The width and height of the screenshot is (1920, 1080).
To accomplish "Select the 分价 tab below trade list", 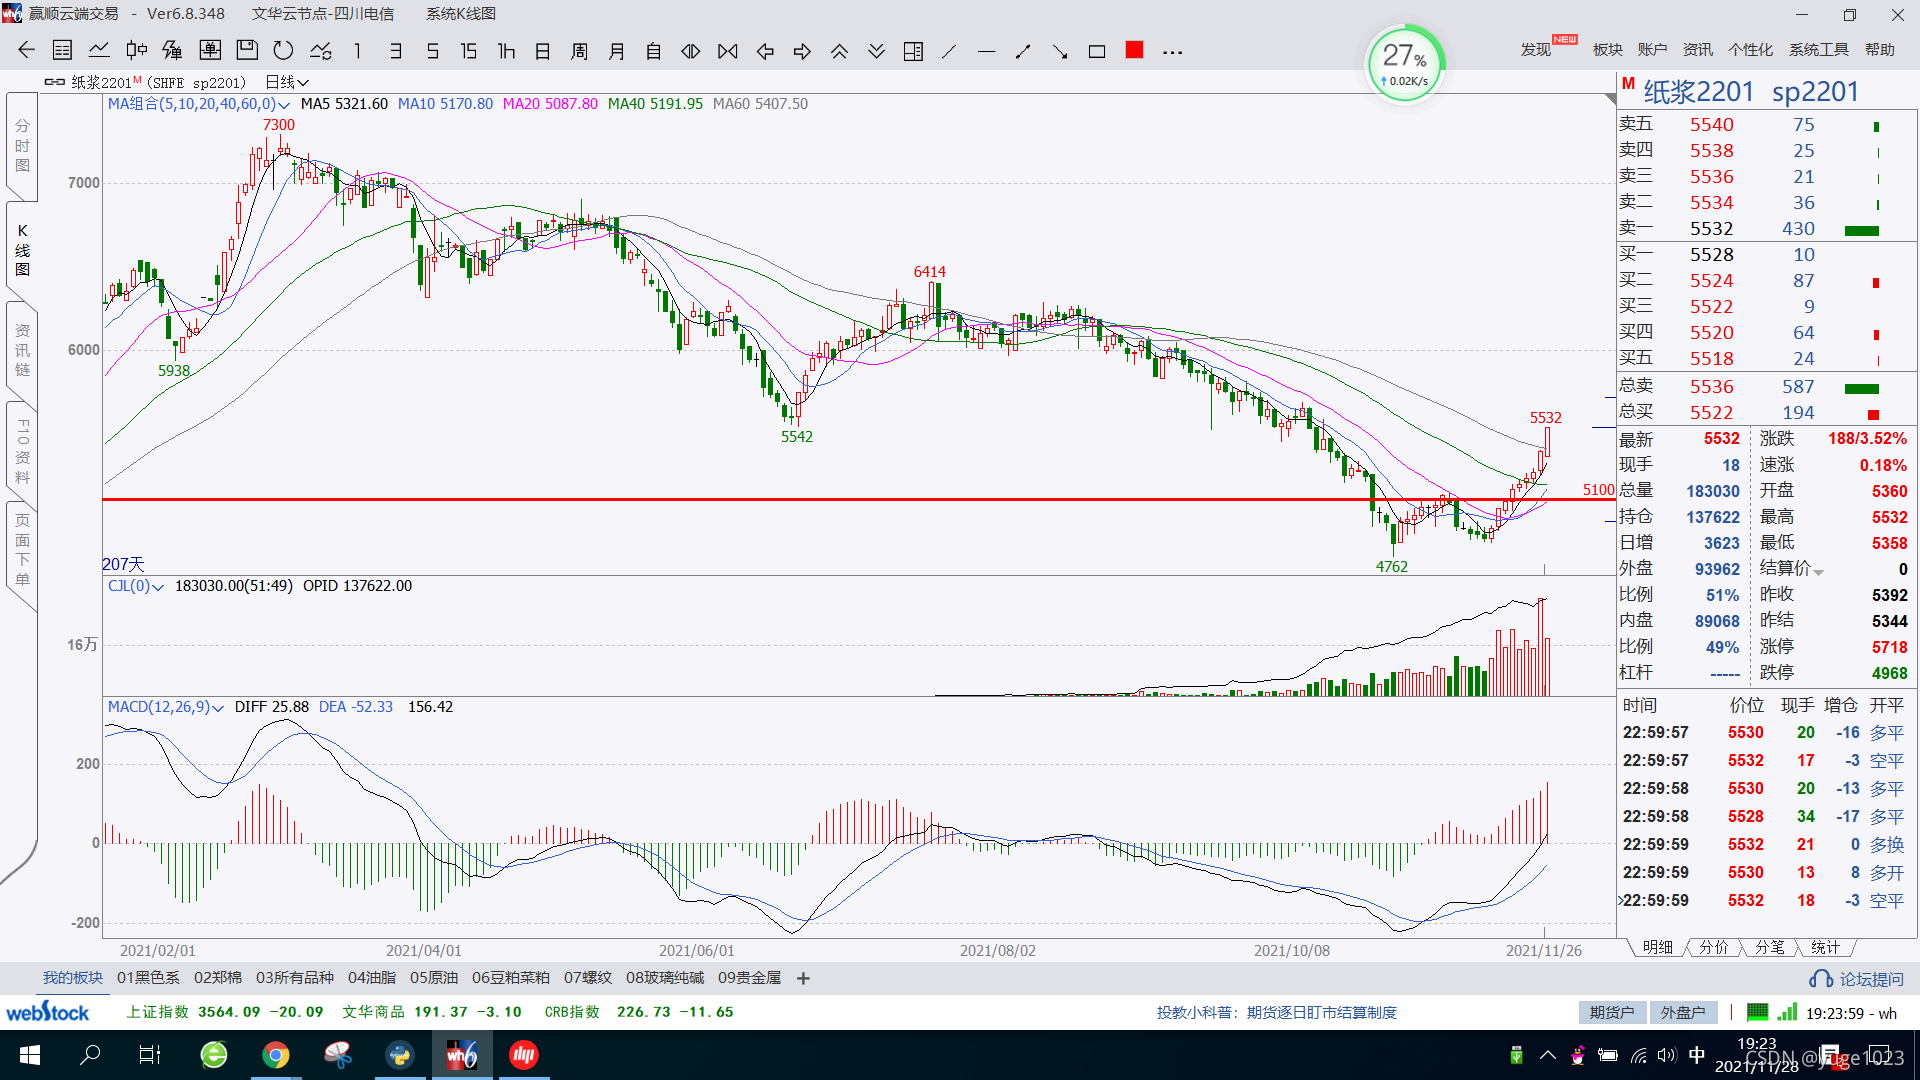I will pyautogui.click(x=1714, y=947).
